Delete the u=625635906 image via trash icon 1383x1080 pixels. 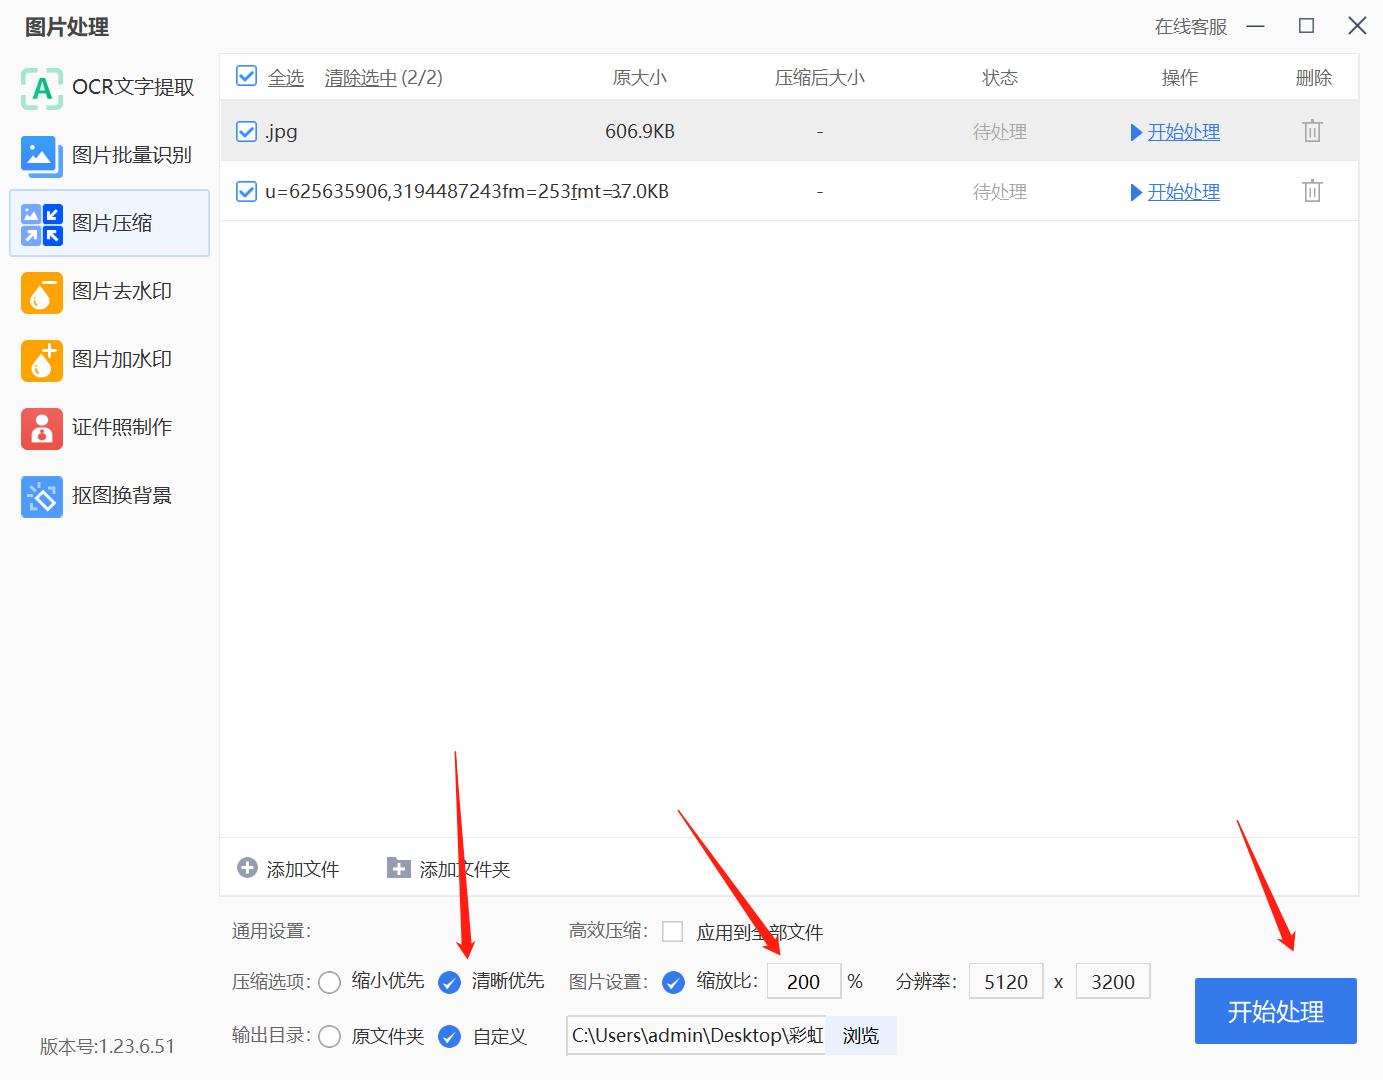tap(1312, 191)
